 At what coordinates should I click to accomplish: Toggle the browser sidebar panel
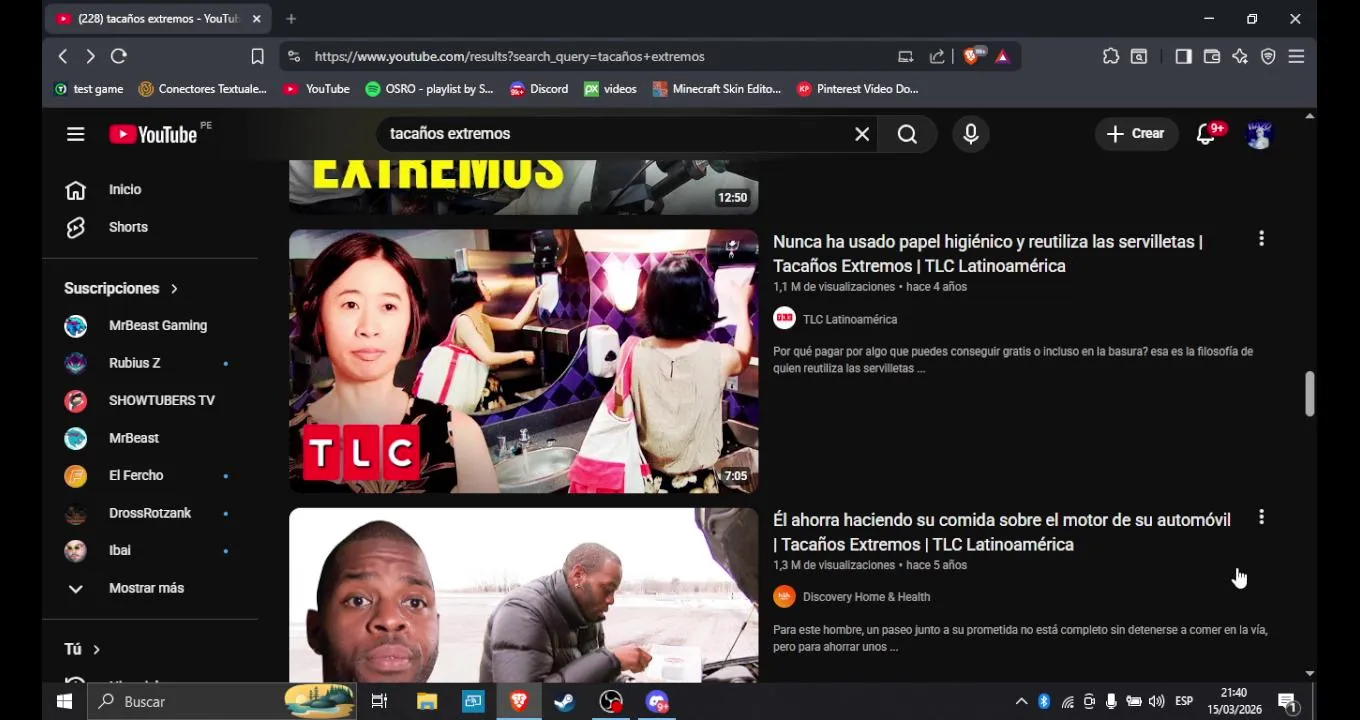coord(1183,57)
